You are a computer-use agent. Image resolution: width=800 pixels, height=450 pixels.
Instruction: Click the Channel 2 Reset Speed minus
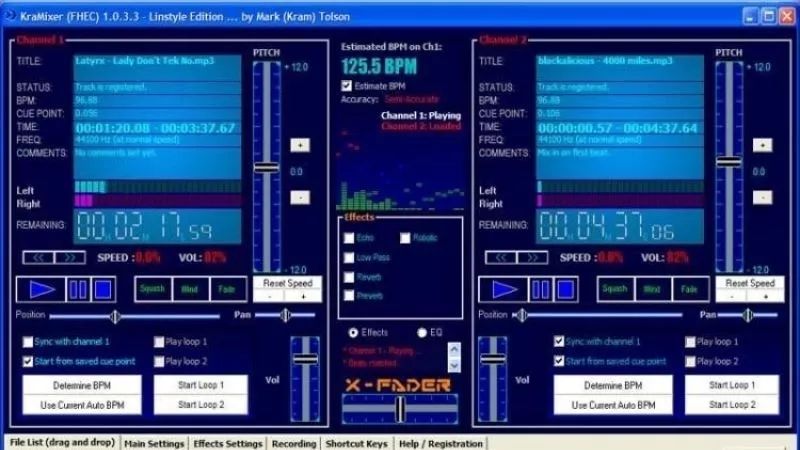pos(733,296)
